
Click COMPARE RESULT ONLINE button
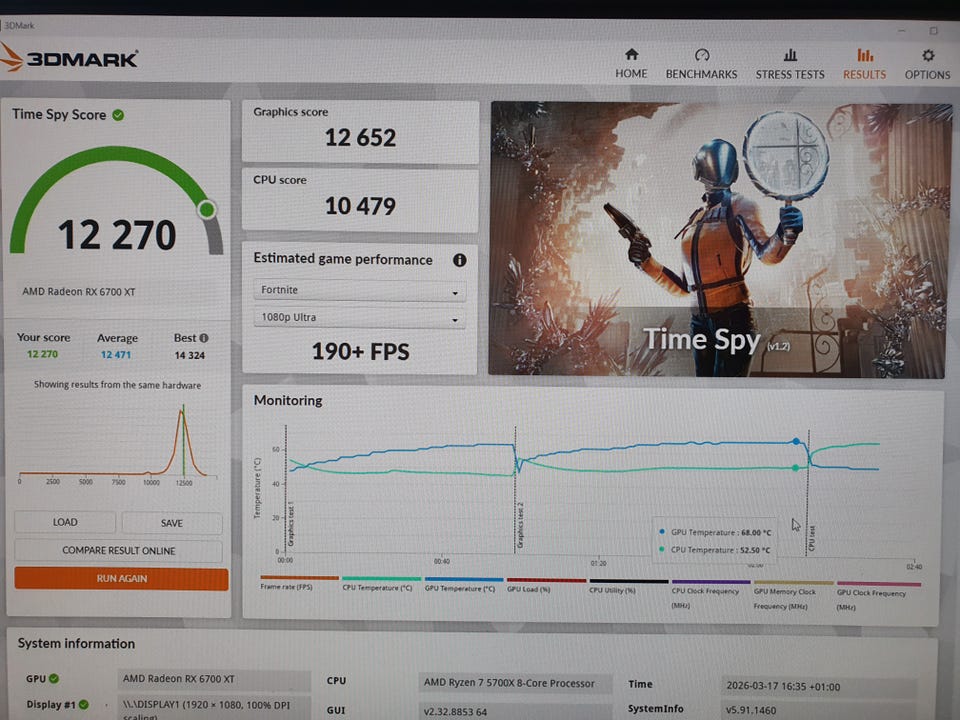click(118, 550)
